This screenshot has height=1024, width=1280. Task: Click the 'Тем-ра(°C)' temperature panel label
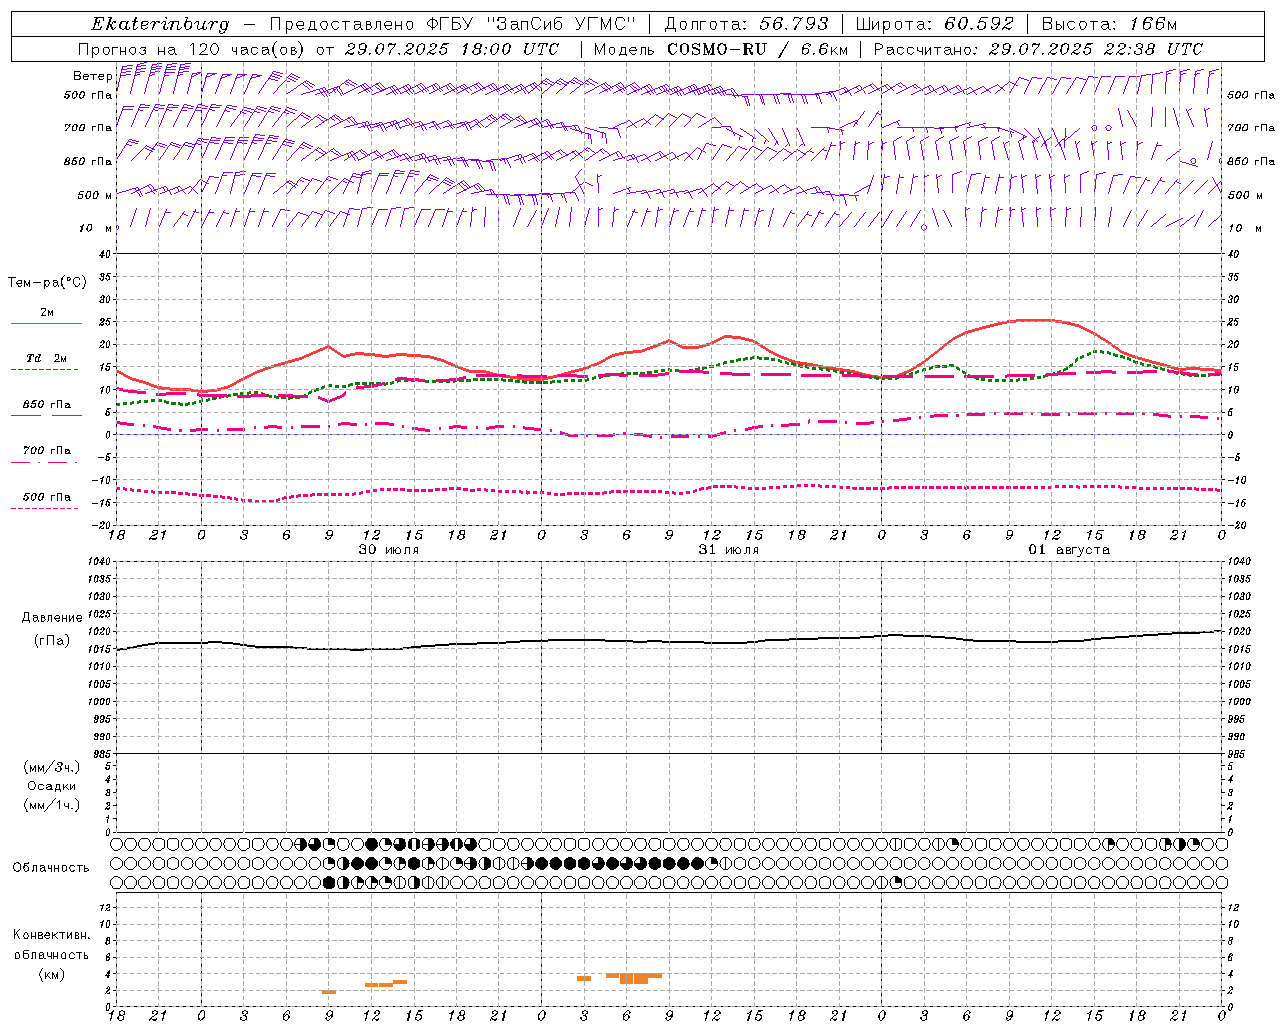click(x=47, y=283)
